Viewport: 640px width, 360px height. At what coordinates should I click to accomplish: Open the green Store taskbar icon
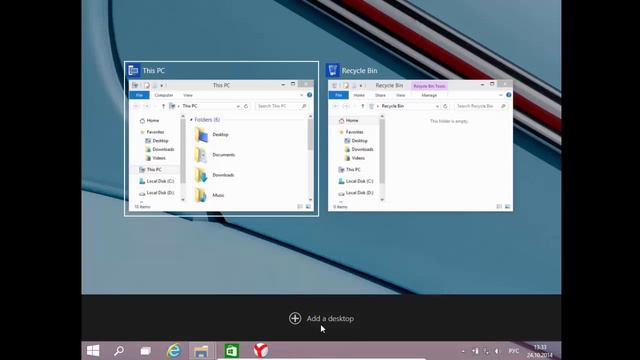point(231,351)
